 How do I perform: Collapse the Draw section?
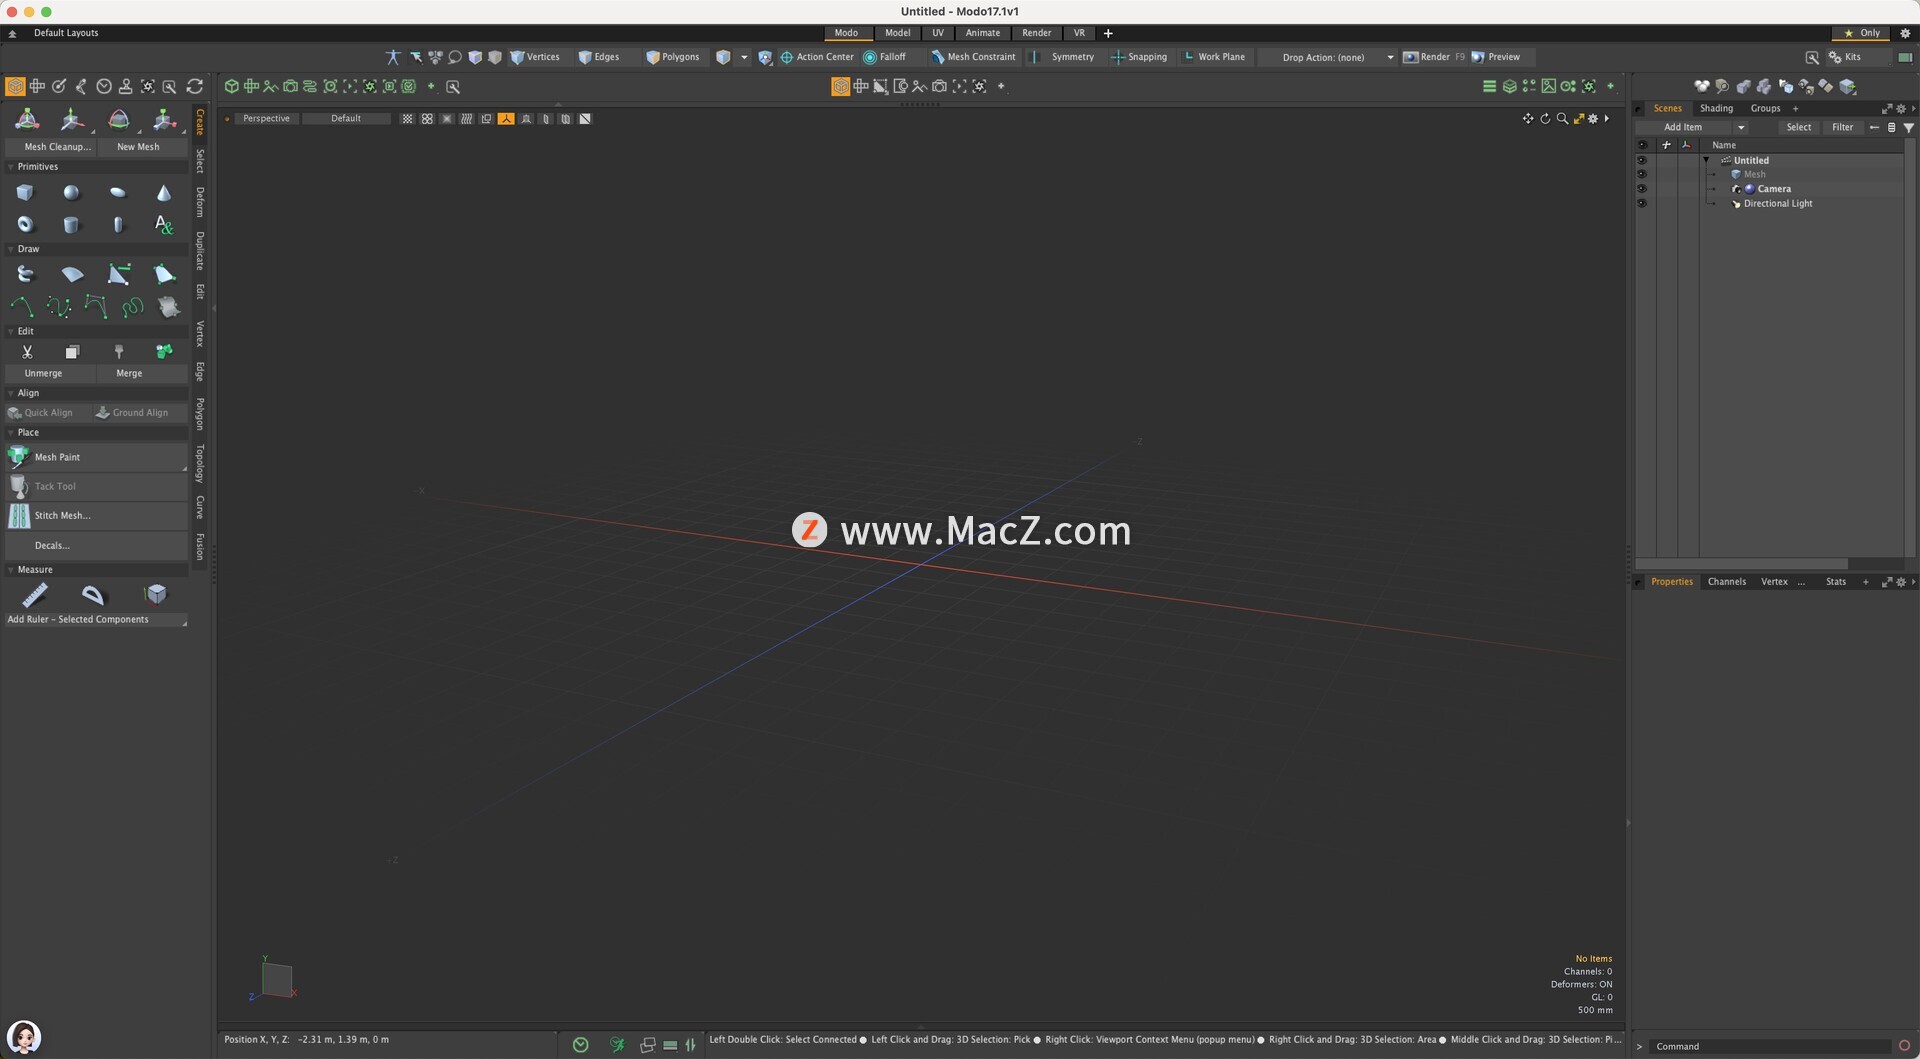click(11, 249)
